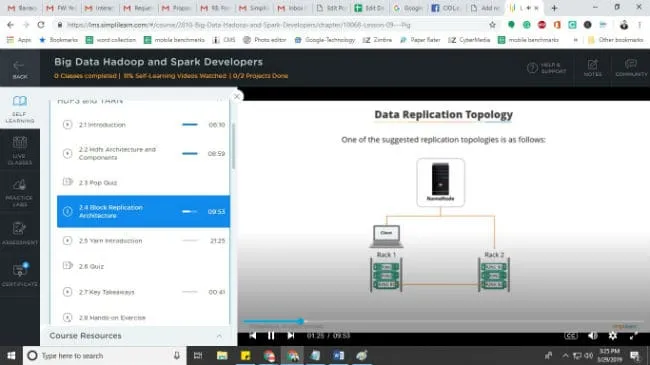Open the Self Learning sidebar section
Image resolution: width=650 pixels, height=365 pixels.
(x=19, y=109)
